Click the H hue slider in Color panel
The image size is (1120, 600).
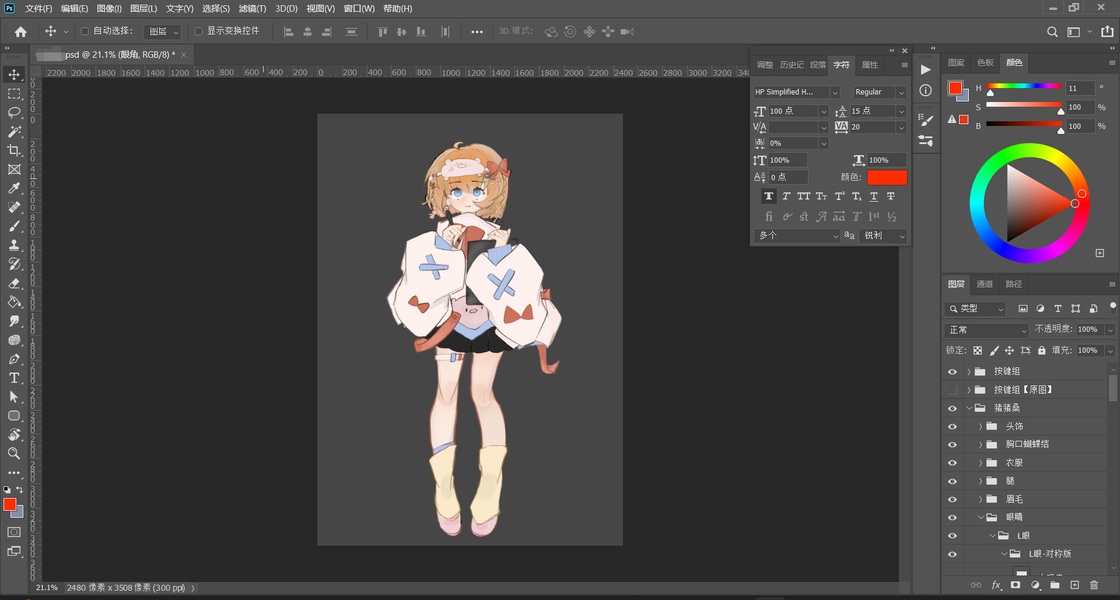1024,86
